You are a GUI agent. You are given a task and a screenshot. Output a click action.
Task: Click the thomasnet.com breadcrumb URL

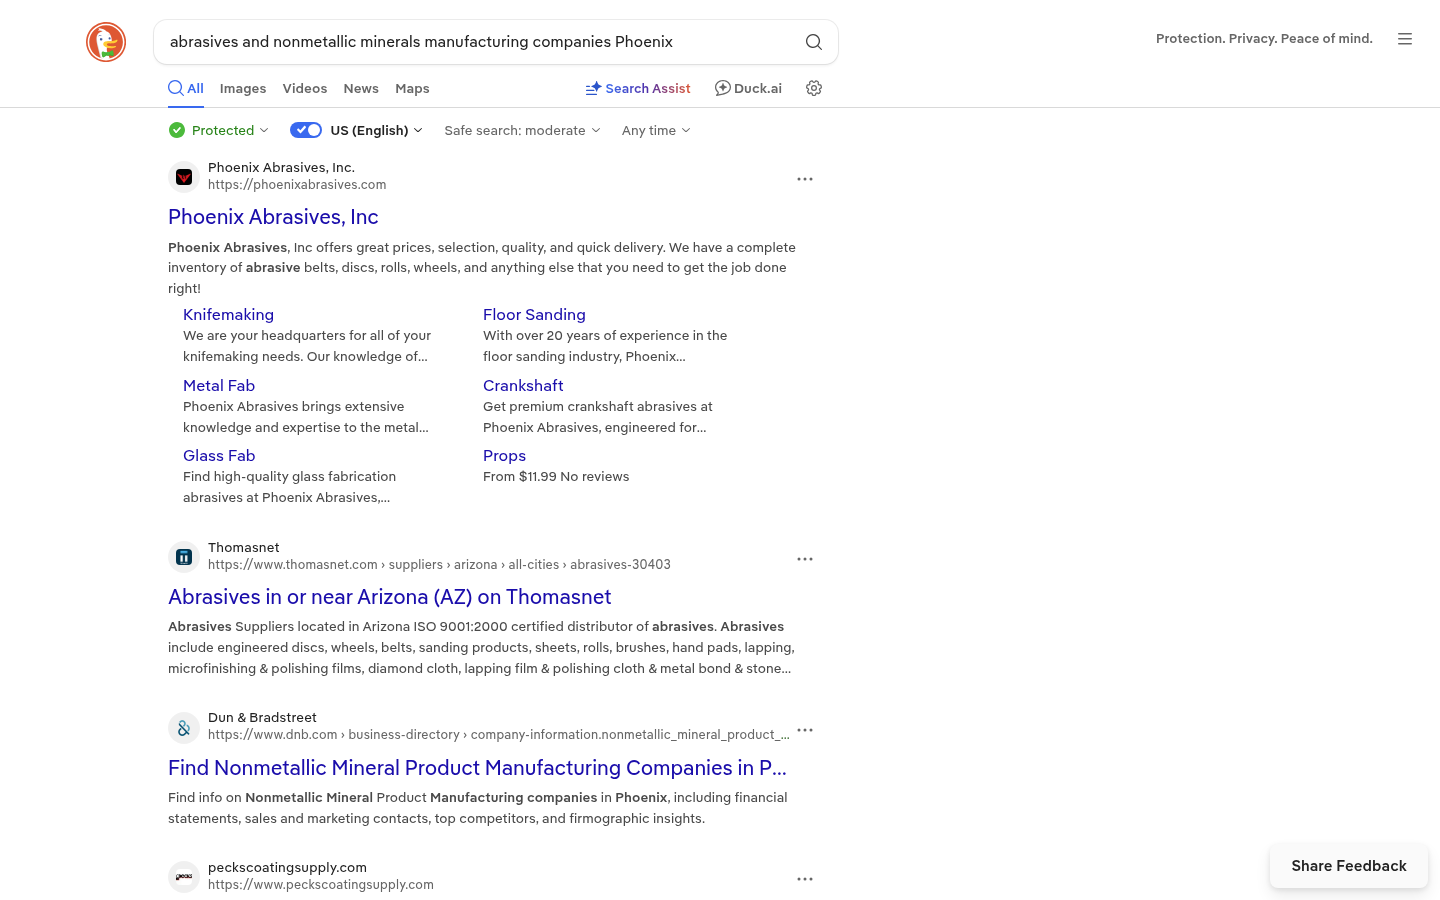pos(439,565)
